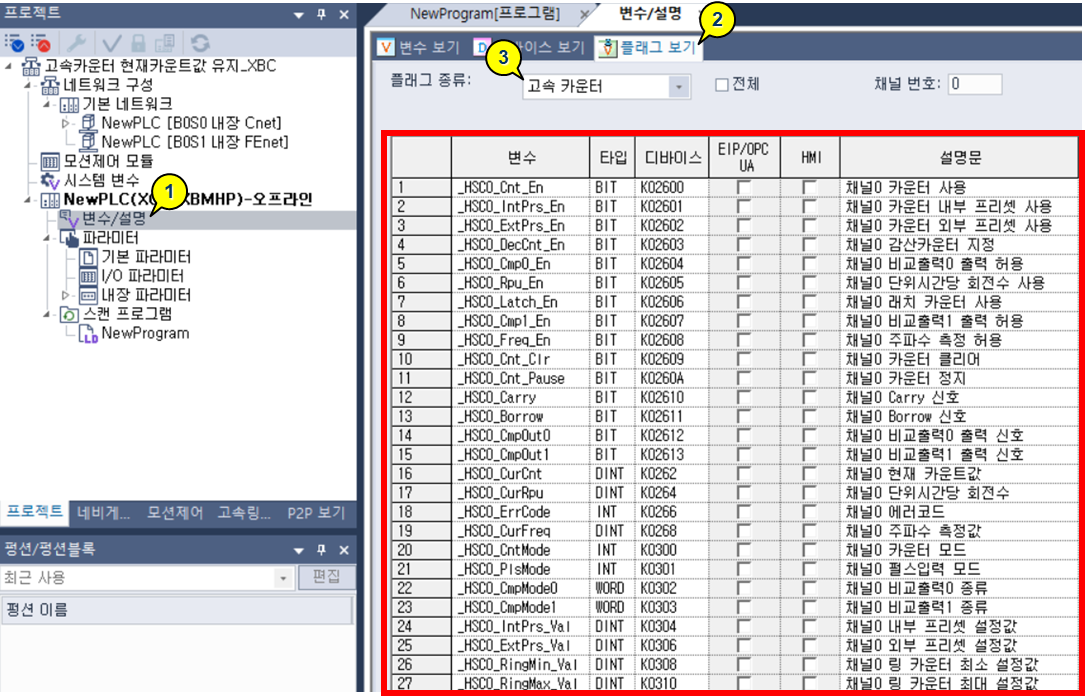This screenshot has width=1085, height=696.
Task: Click the red up-arrow icon in project toolbar
Action: pyautogui.click(x=40, y=43)
